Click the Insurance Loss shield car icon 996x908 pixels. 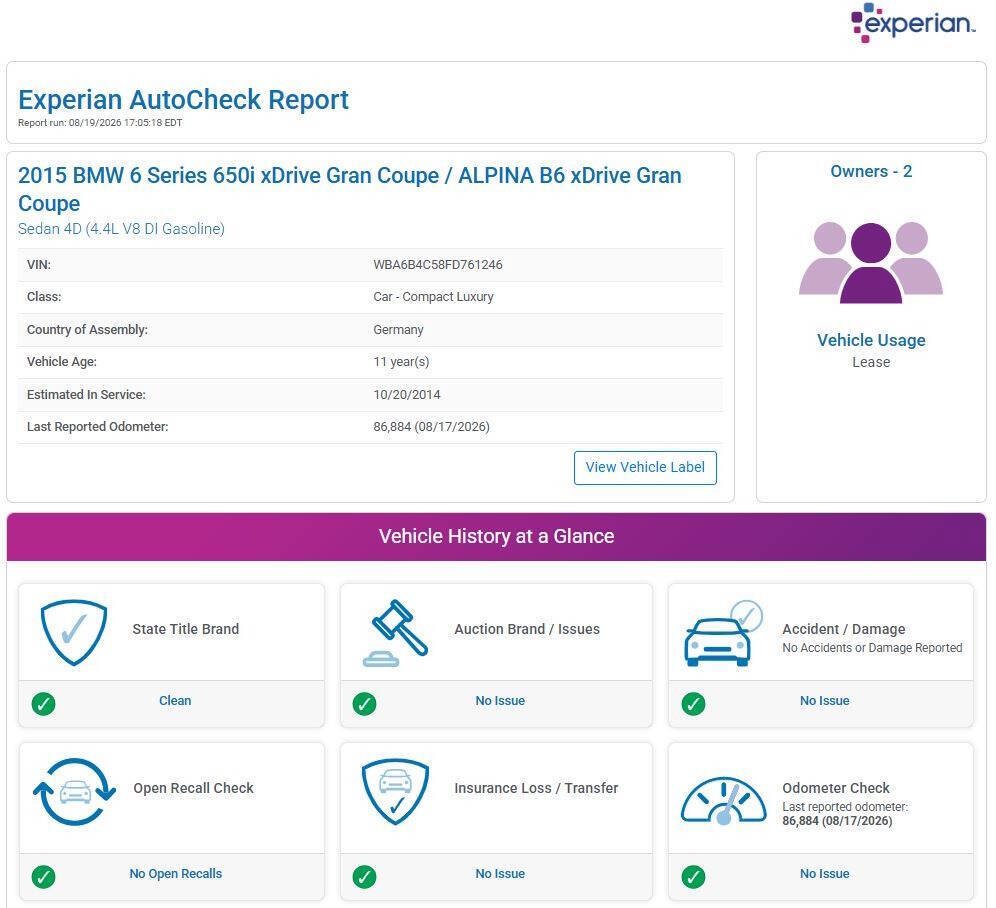coord(395,792)
